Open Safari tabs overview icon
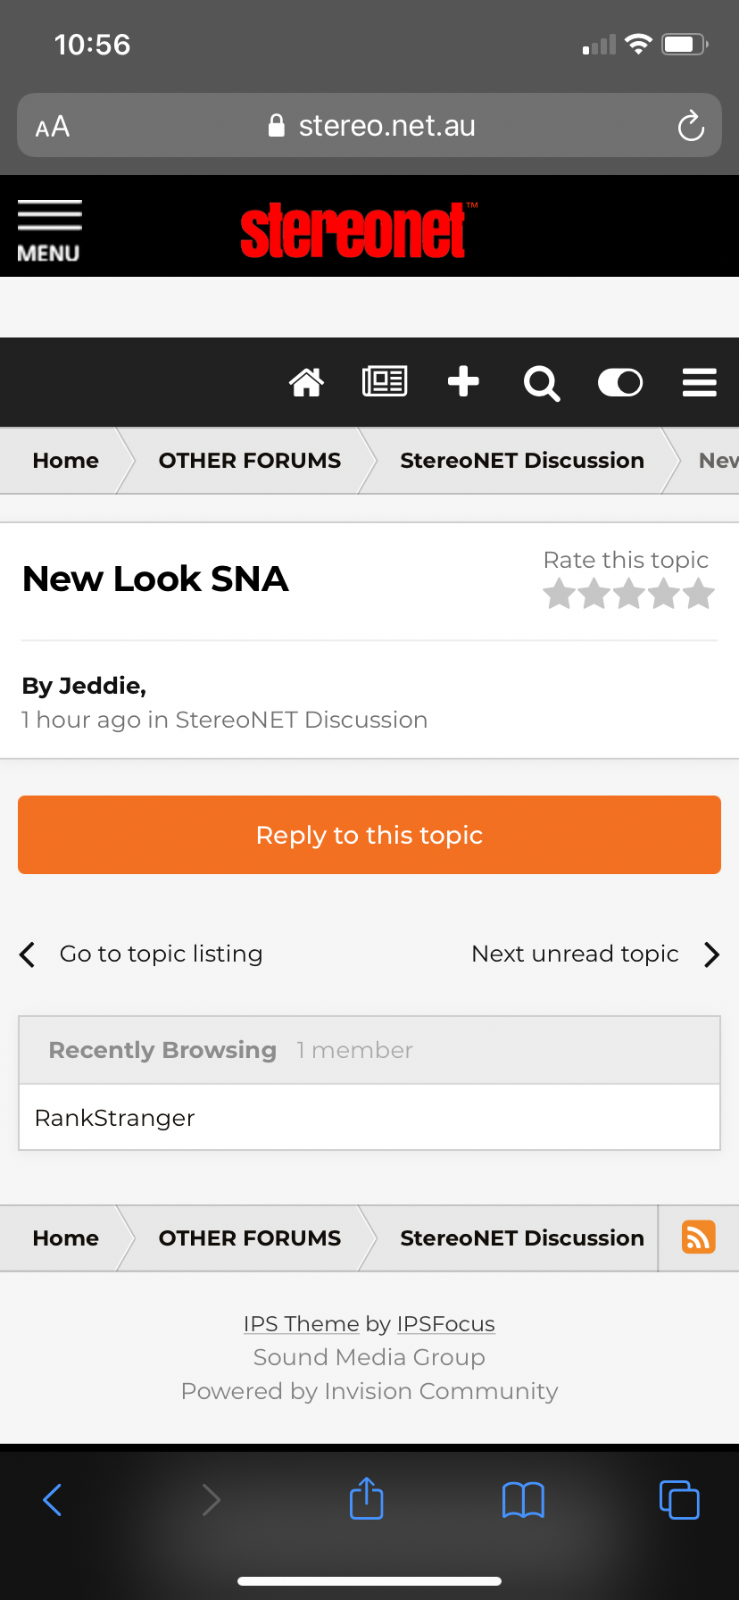 click(679, 1500)
